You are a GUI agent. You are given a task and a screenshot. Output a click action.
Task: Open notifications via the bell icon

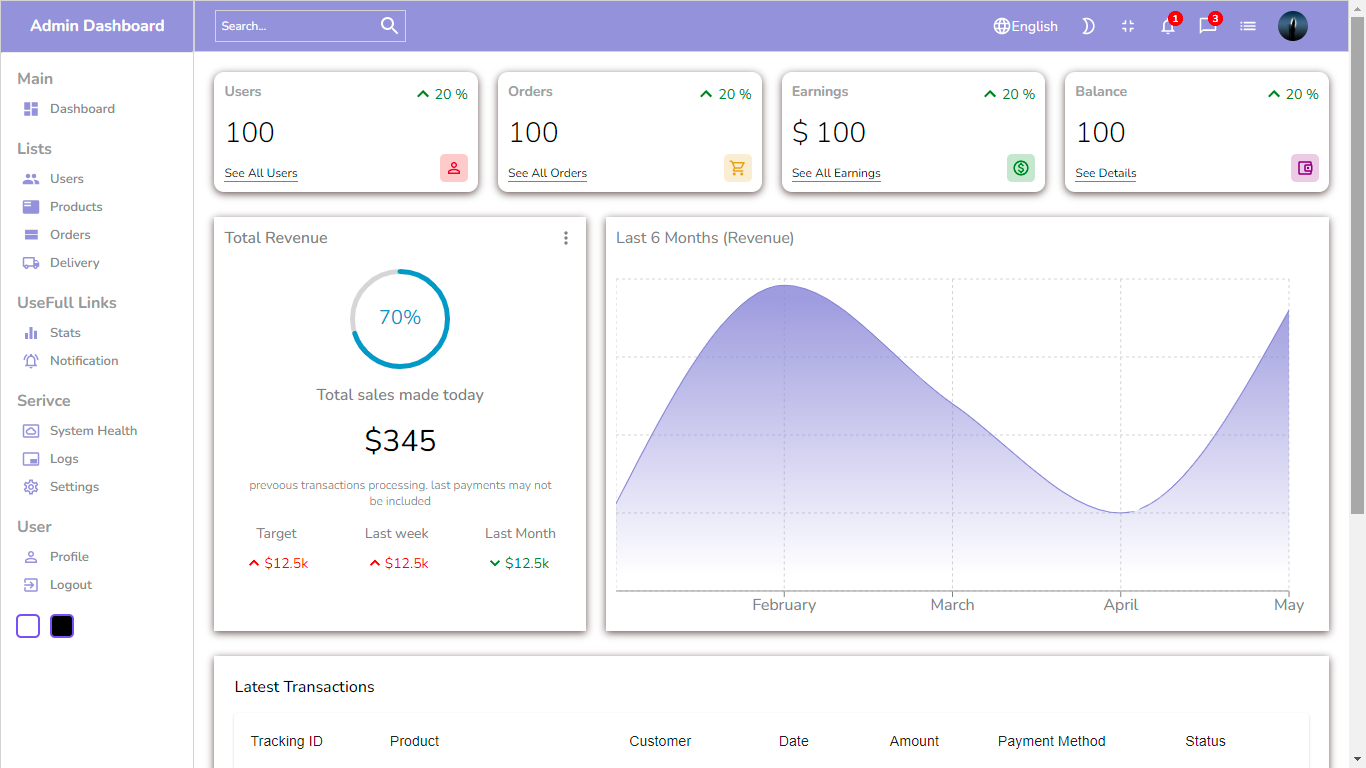1167,26
